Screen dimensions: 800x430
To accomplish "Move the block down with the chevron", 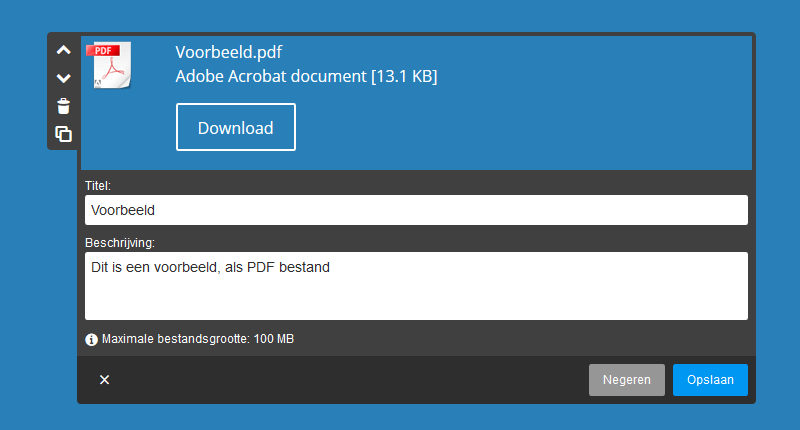I will pyautogui.click(x=63, y=78).
